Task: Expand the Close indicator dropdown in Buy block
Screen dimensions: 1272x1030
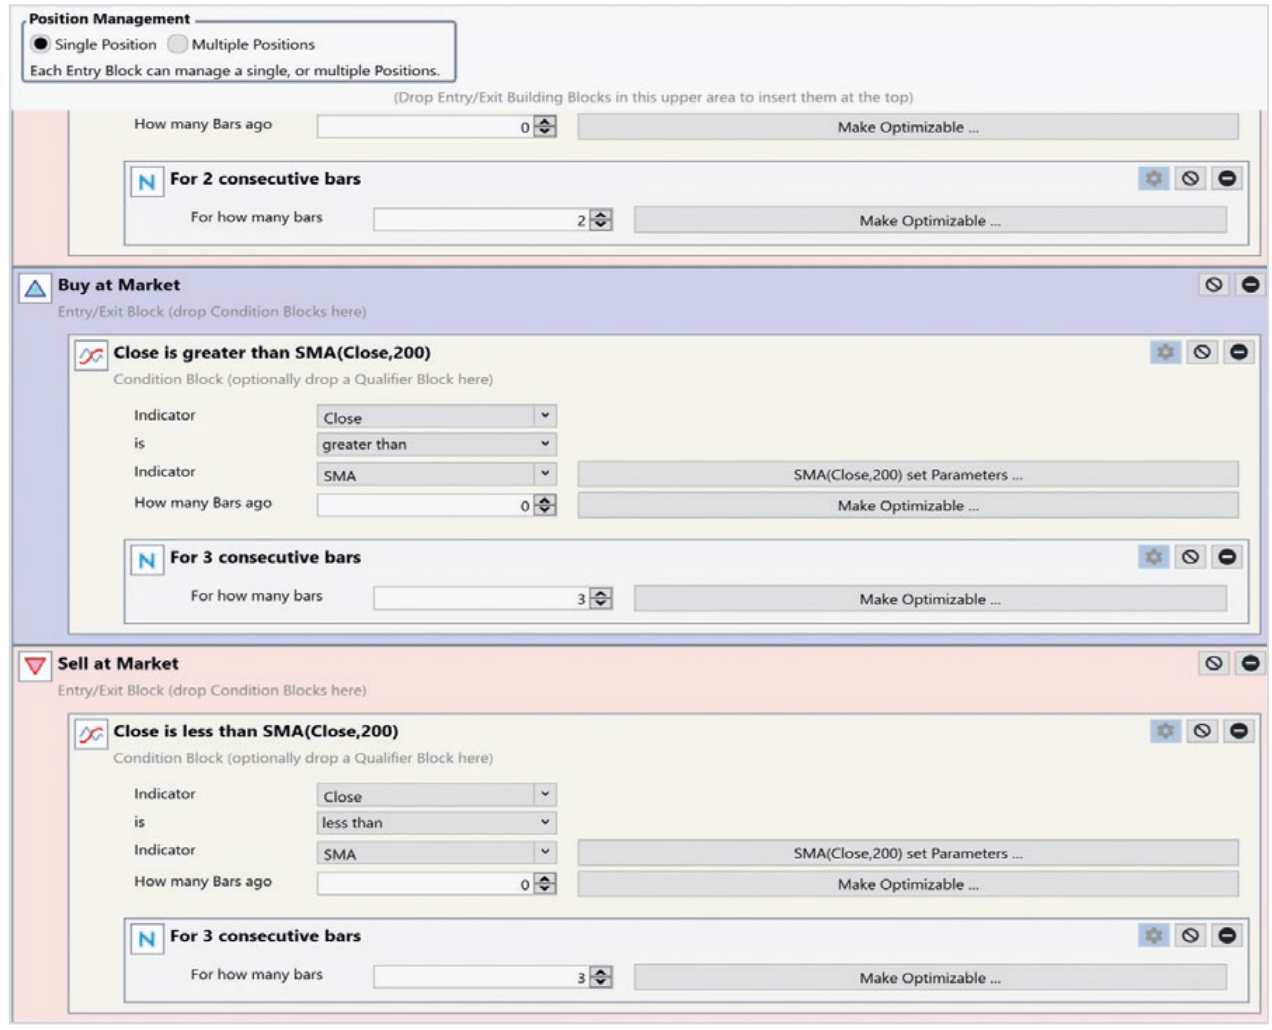Action: point(436,417)
